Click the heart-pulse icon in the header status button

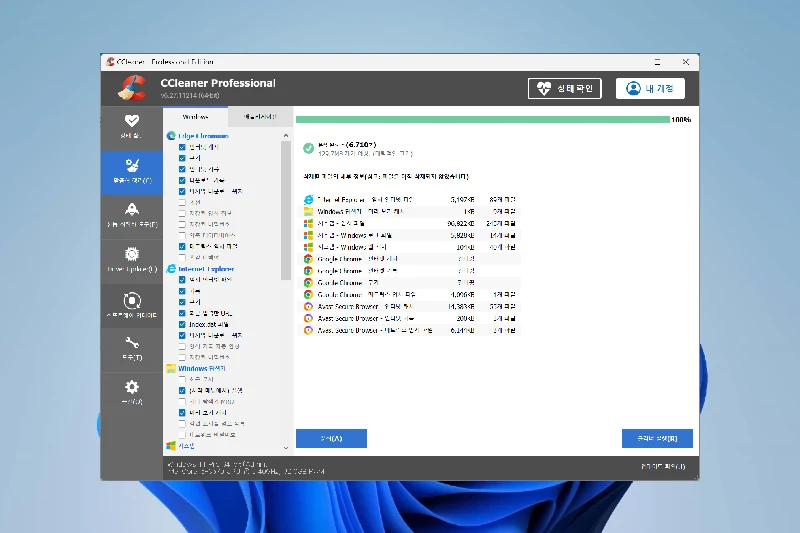coord(544,88)
